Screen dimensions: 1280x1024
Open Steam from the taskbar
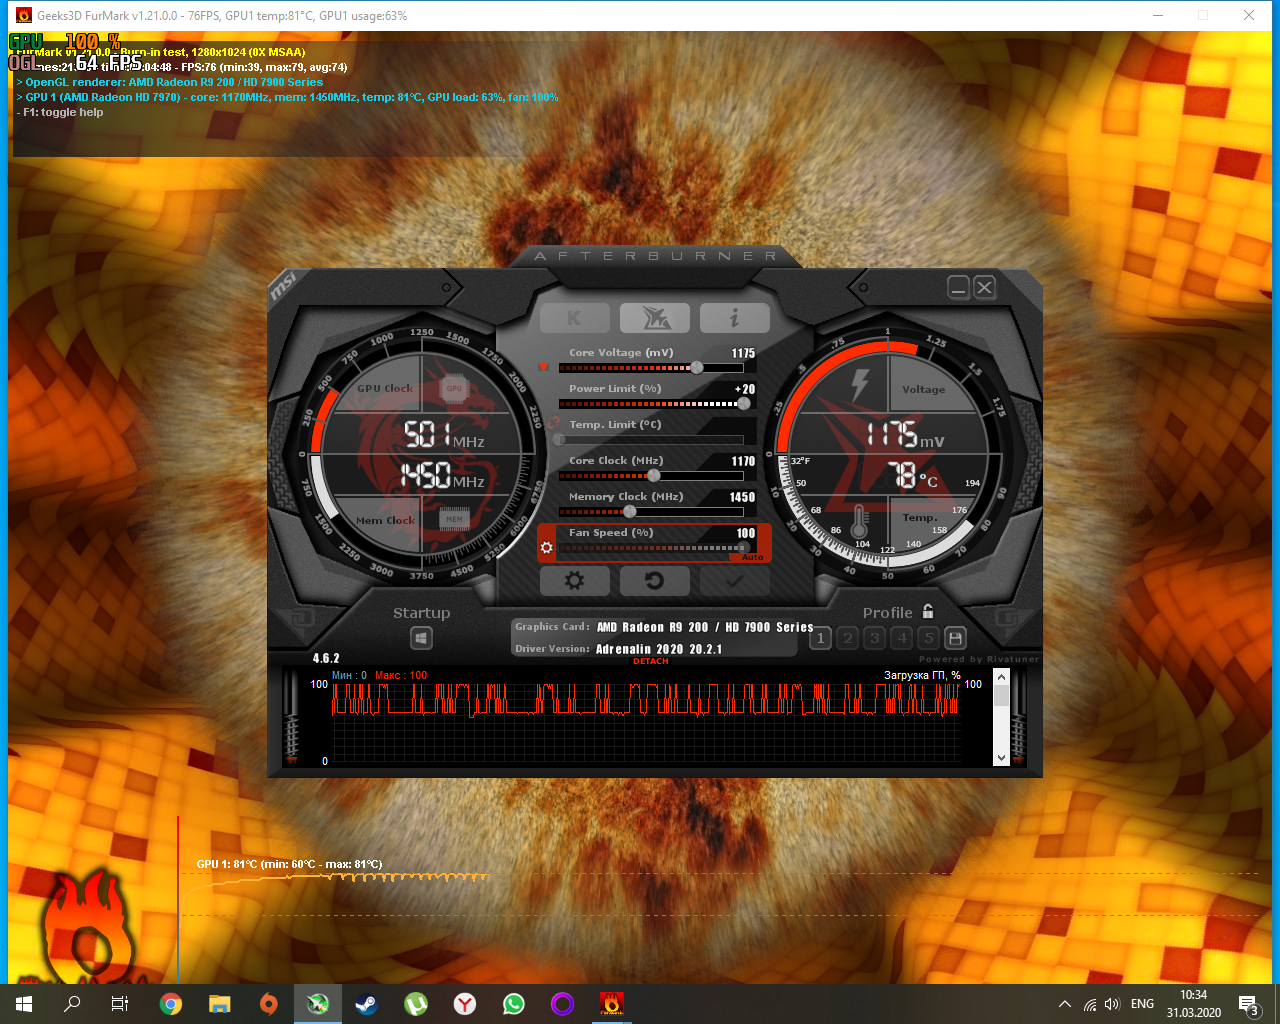(367, 1004)
